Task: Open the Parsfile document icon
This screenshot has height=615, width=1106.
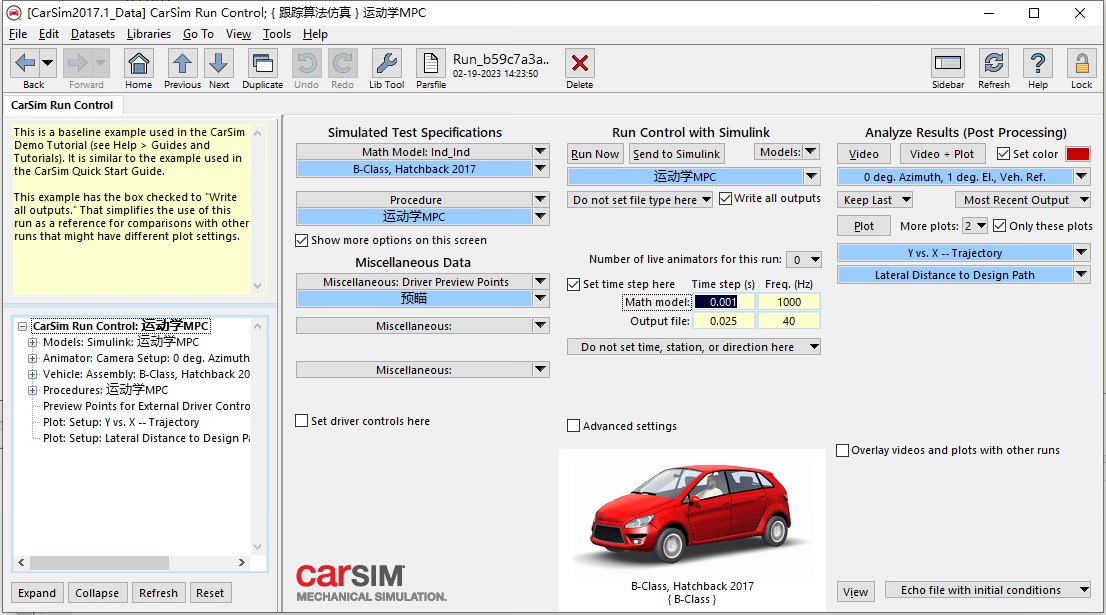Action: click(430, 63)
